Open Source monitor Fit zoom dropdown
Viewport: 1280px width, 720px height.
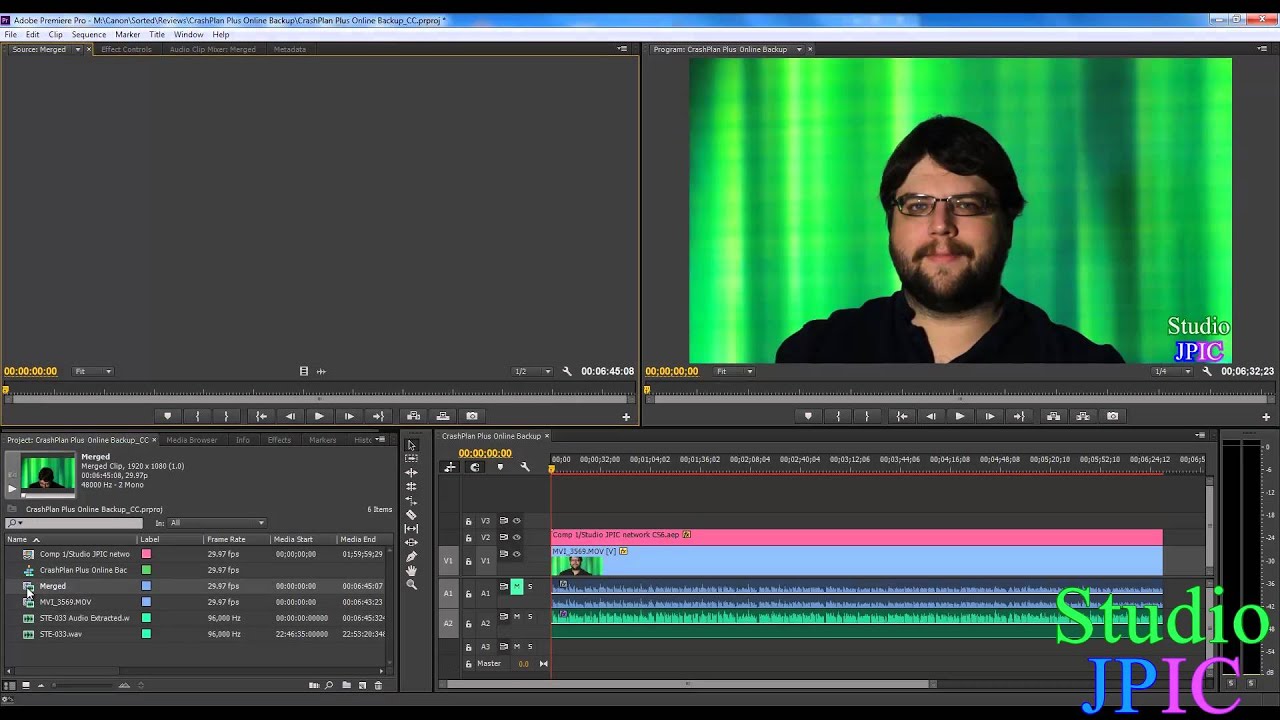94,371
